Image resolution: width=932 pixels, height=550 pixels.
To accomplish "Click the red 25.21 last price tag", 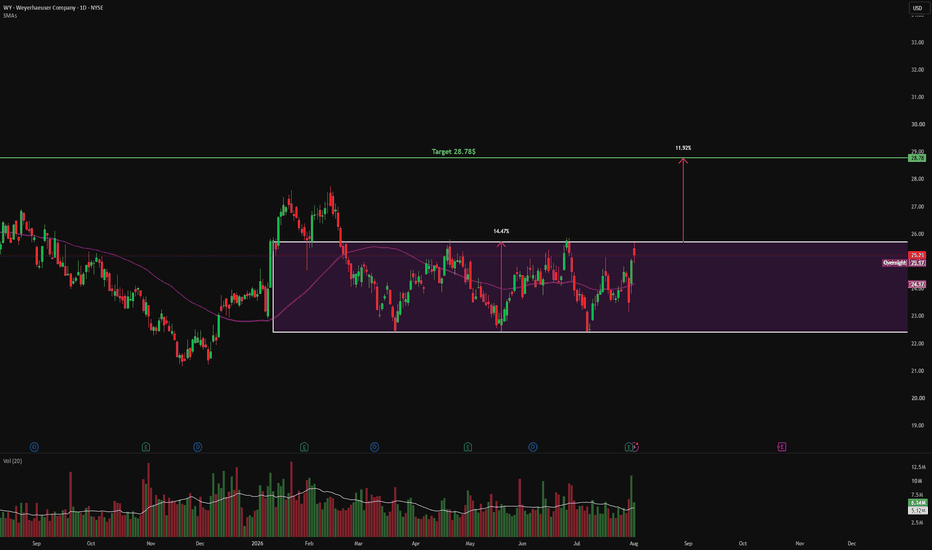I will click(917, 255).
